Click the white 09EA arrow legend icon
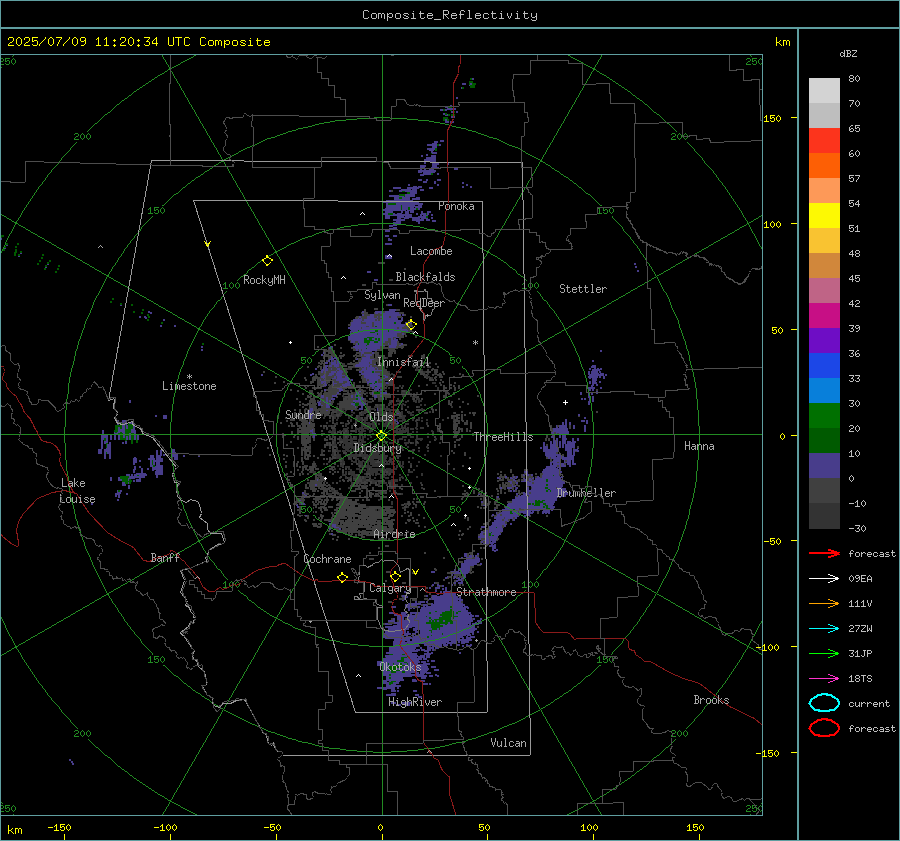Image resolution: width=900 pixels, height=841 pixels. tap(824, 578)
